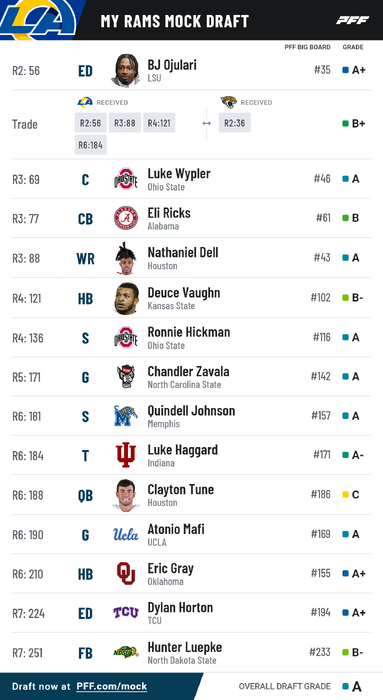
Task: Click the Indiana logo beside Luke Haggard
Action: click(125, 455)
